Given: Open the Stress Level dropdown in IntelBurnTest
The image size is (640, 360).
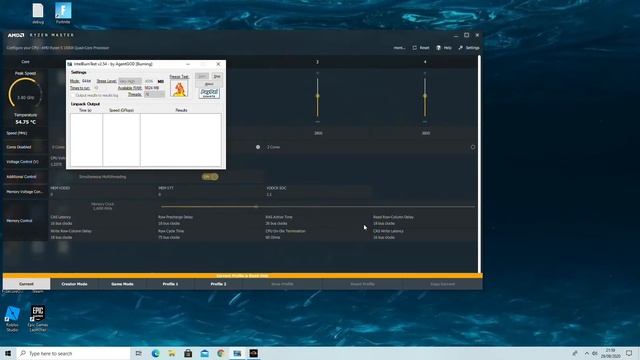Looking at the screenshot, I should click(130, 81).
